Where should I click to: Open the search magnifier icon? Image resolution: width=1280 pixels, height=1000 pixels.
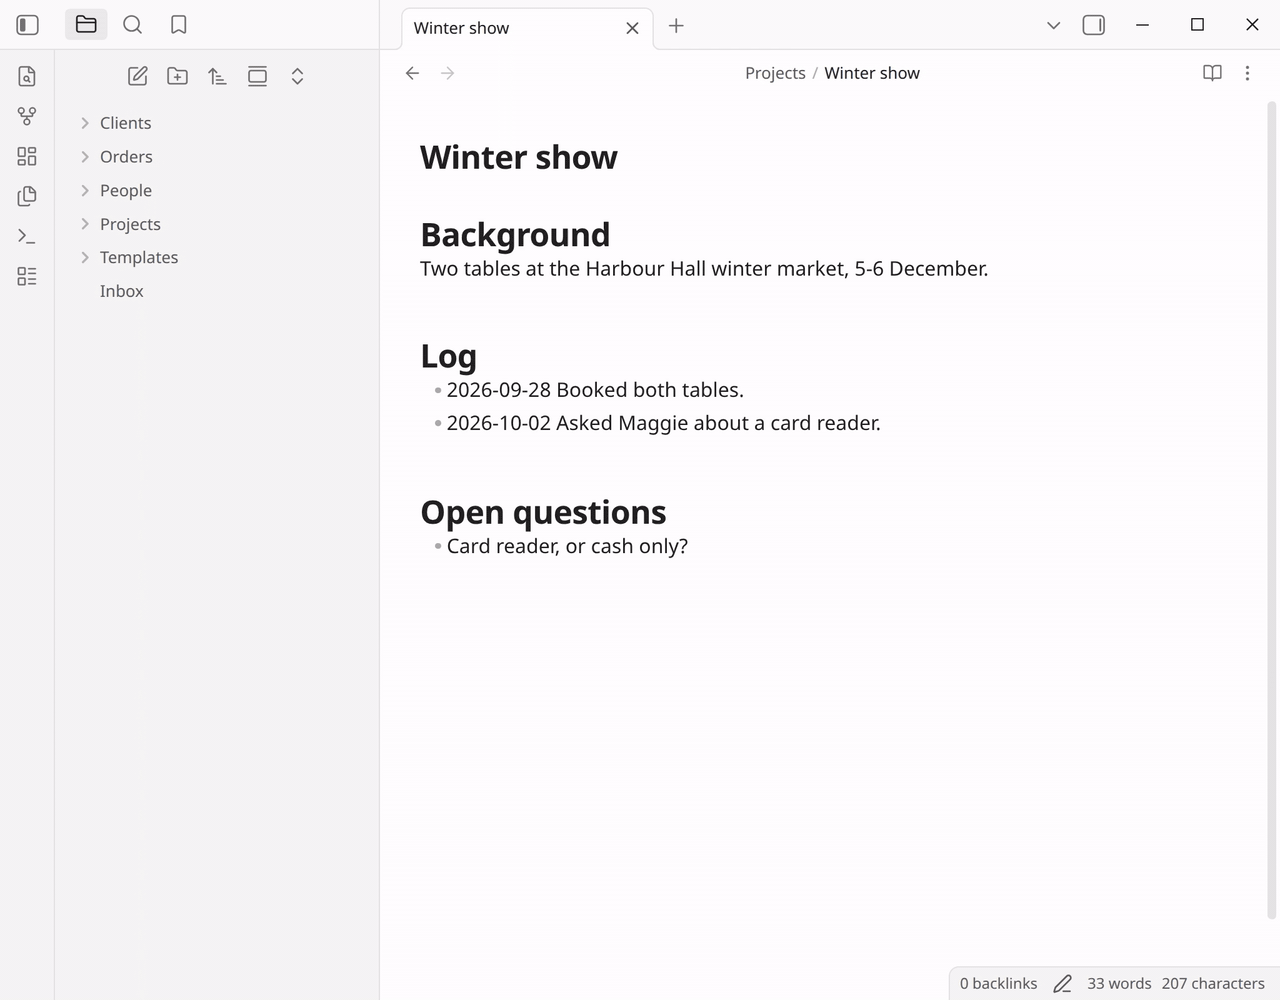click(132, 25)
